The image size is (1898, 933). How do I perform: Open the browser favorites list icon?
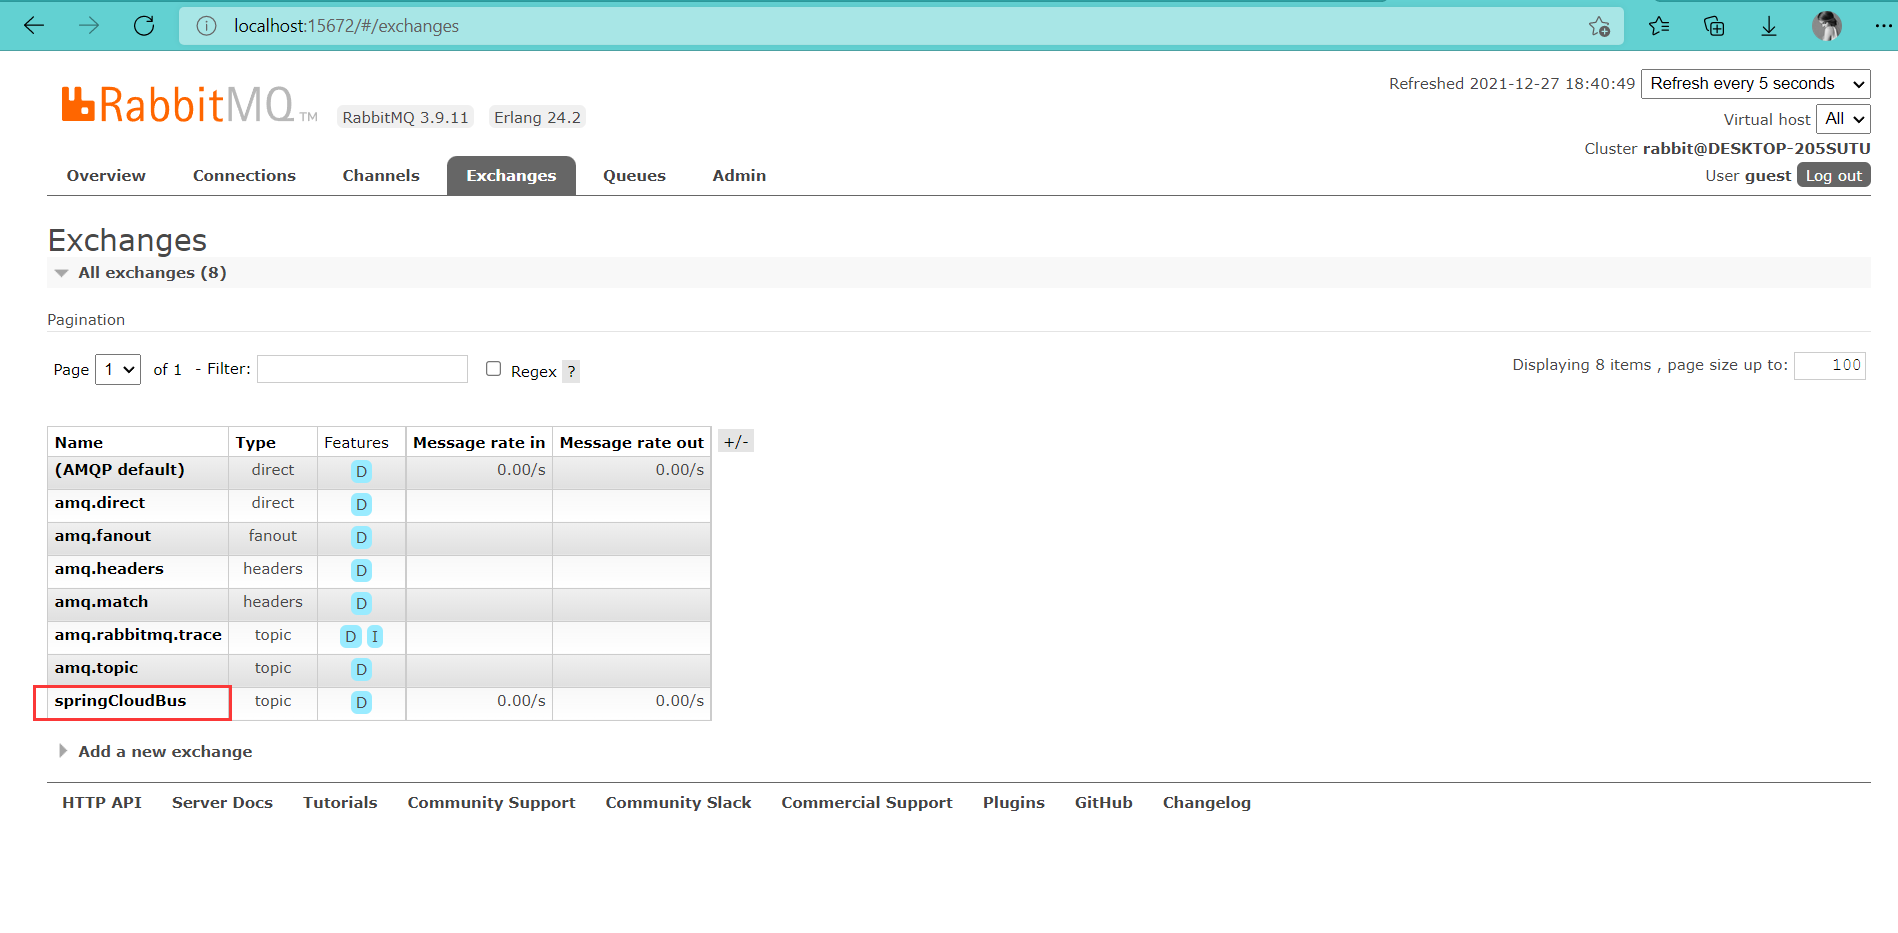[1659, 26]
